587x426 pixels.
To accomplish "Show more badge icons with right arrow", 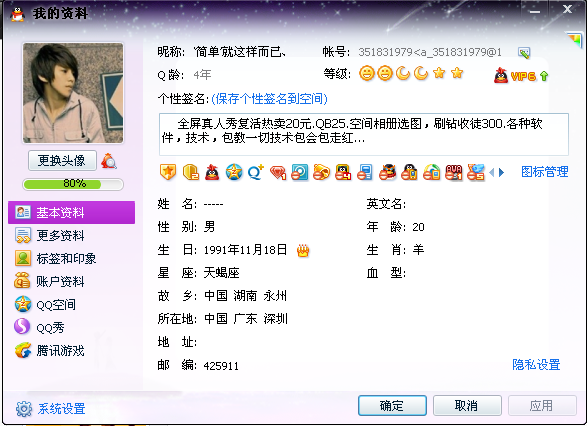I will click(501, 173).
